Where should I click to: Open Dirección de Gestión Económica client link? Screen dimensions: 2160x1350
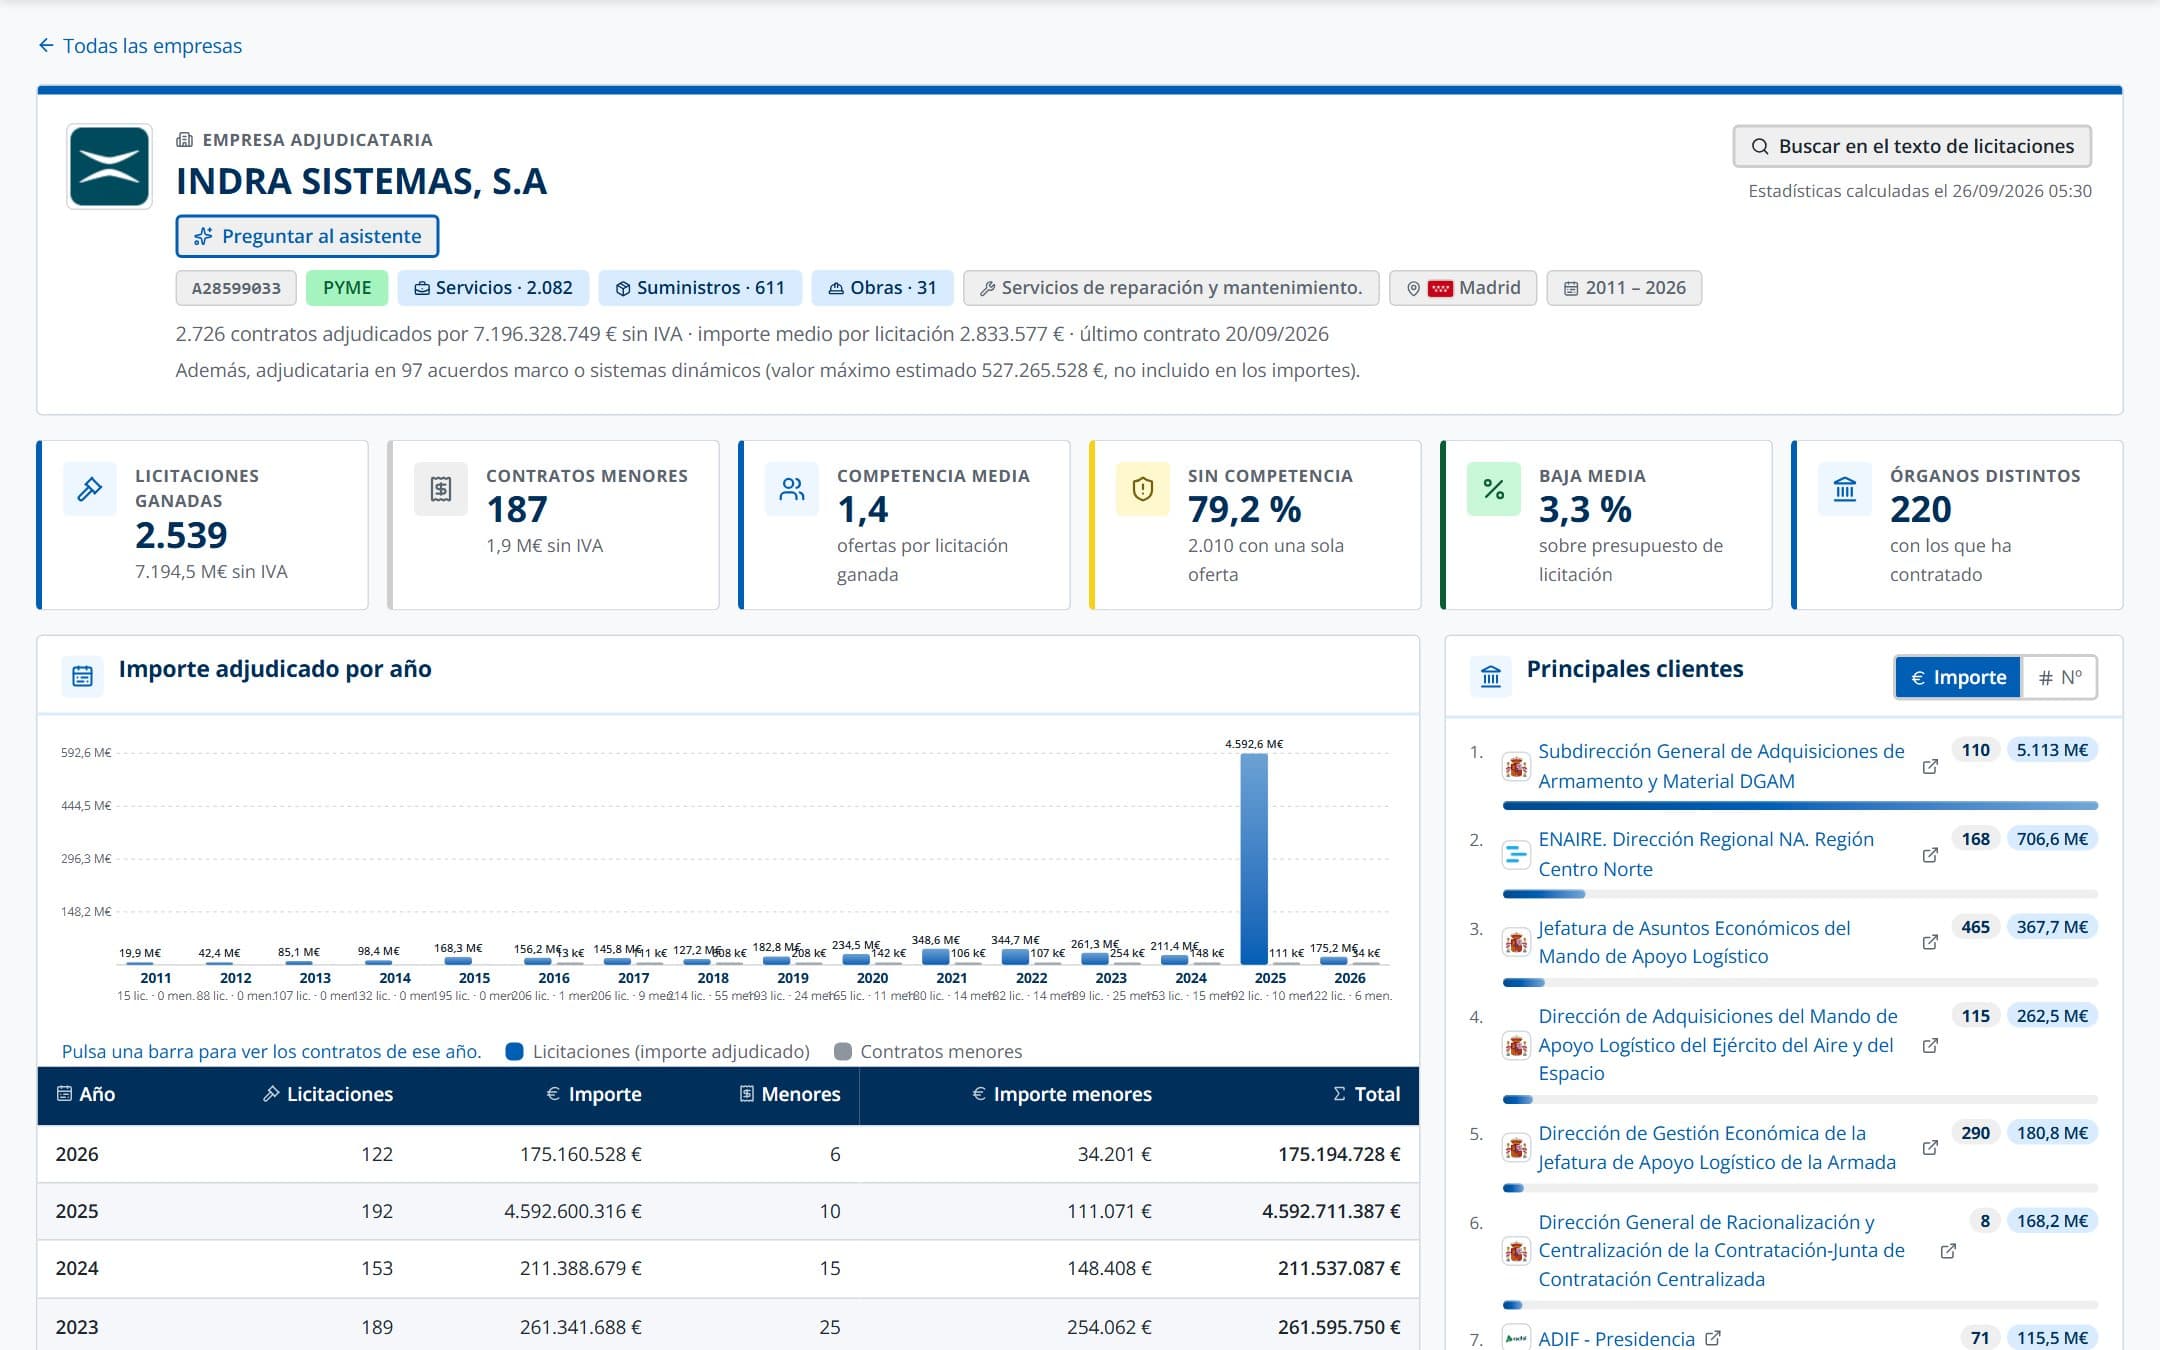(x=1716, y=1147)
